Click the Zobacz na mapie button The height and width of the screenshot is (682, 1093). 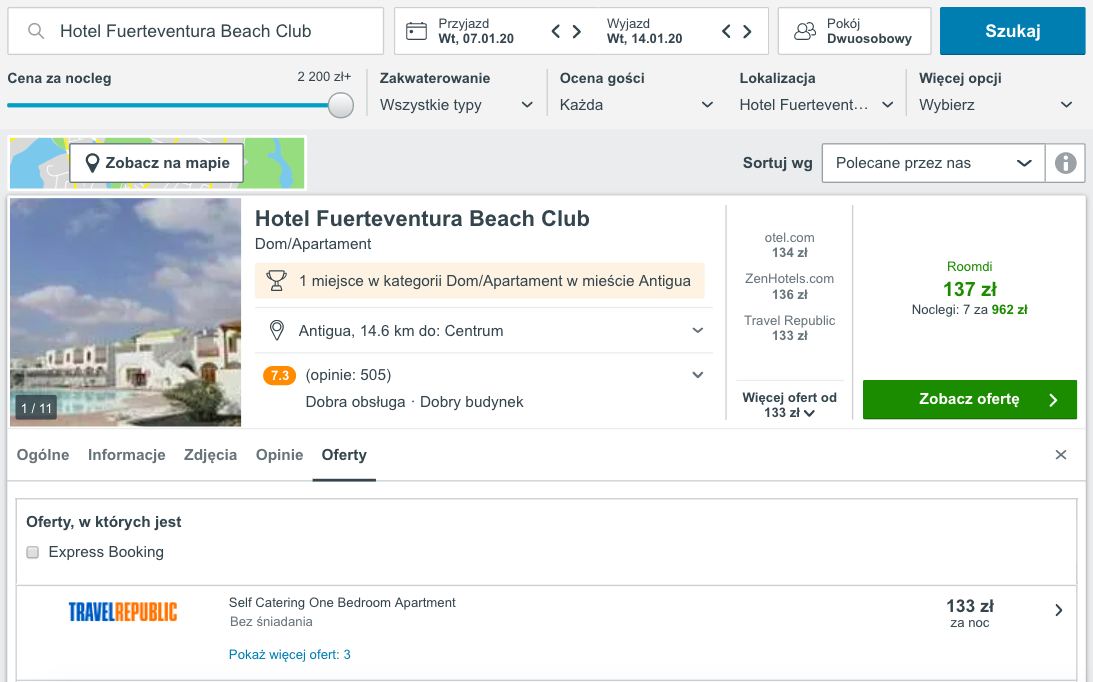pos(156,163)
